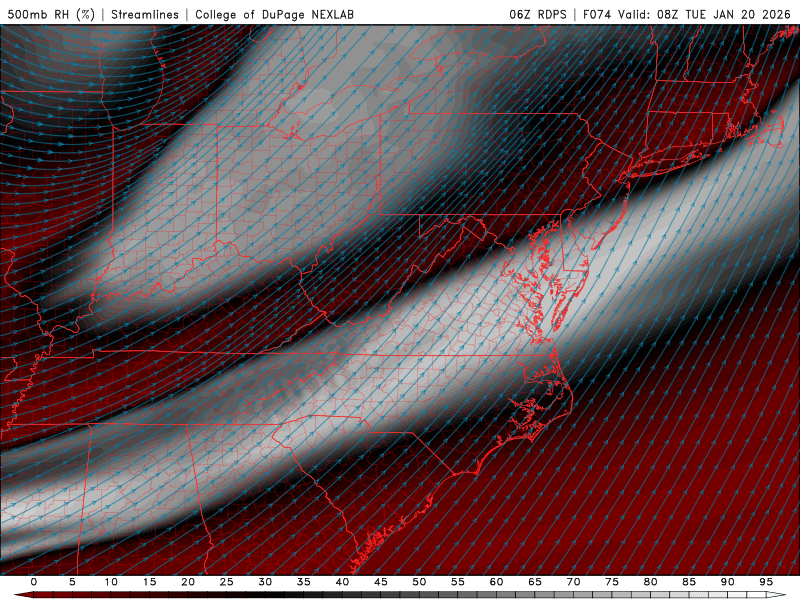The width and height of the screenshot is (800, 600).
Task: Click the colorbar value 55
Action: click(458, 582)
